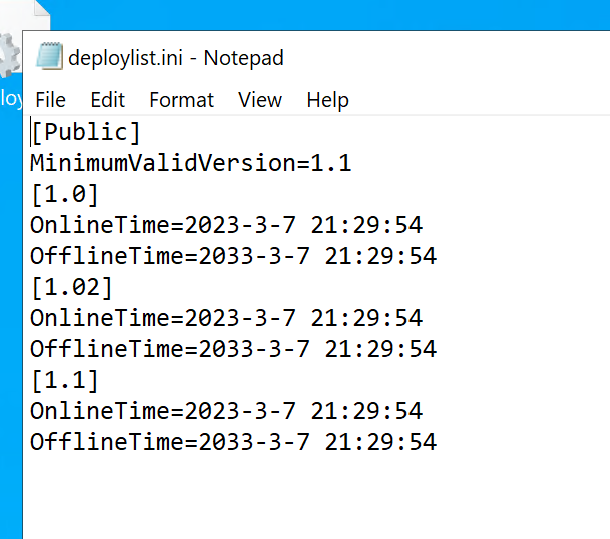Click the OfflineTime line under [1.1]

tap(233, 442)
